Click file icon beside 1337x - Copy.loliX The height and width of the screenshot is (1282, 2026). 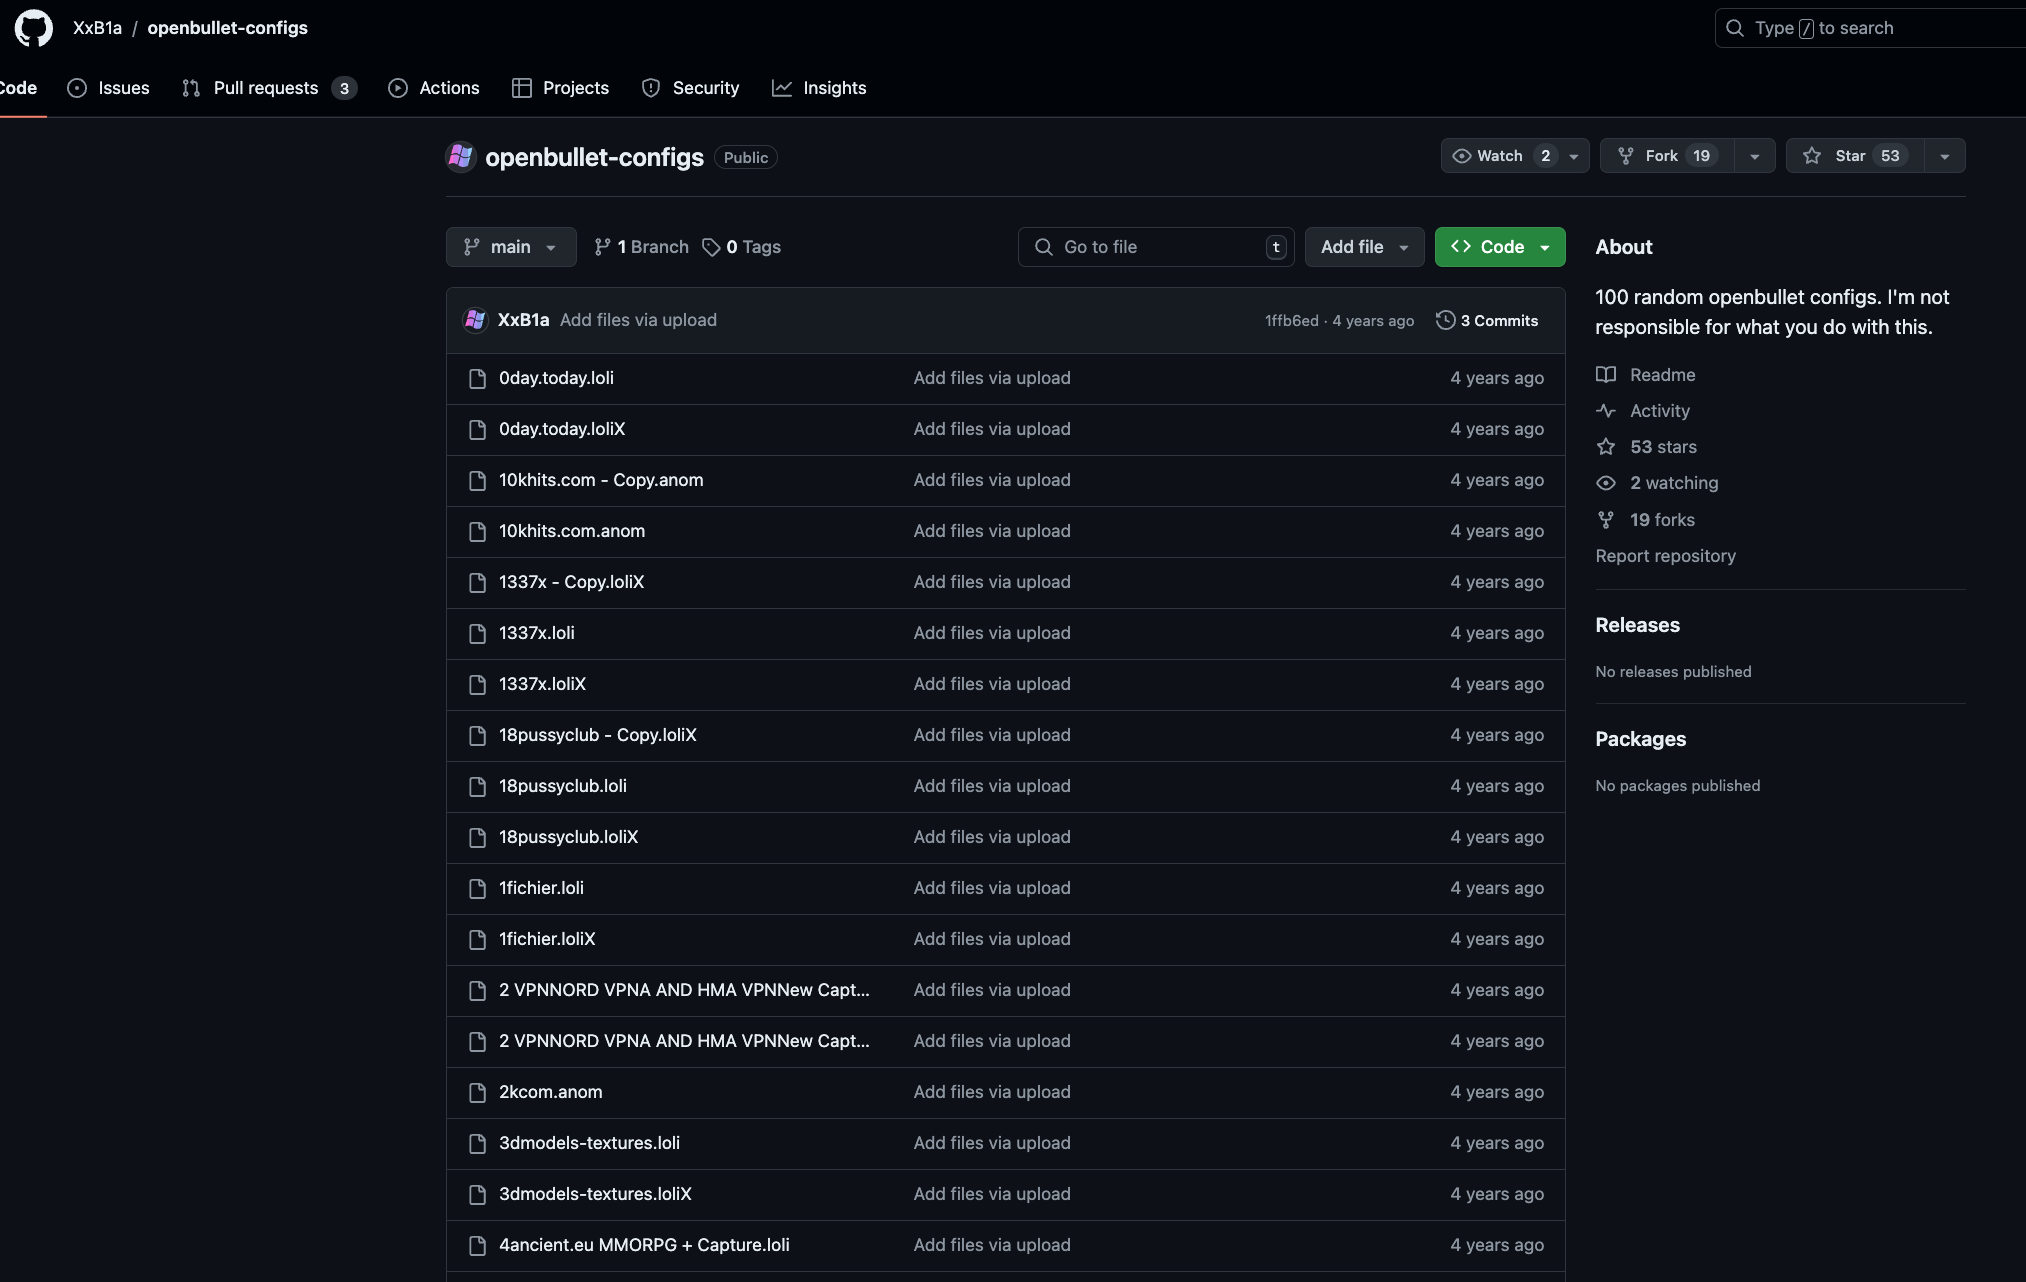478,582
